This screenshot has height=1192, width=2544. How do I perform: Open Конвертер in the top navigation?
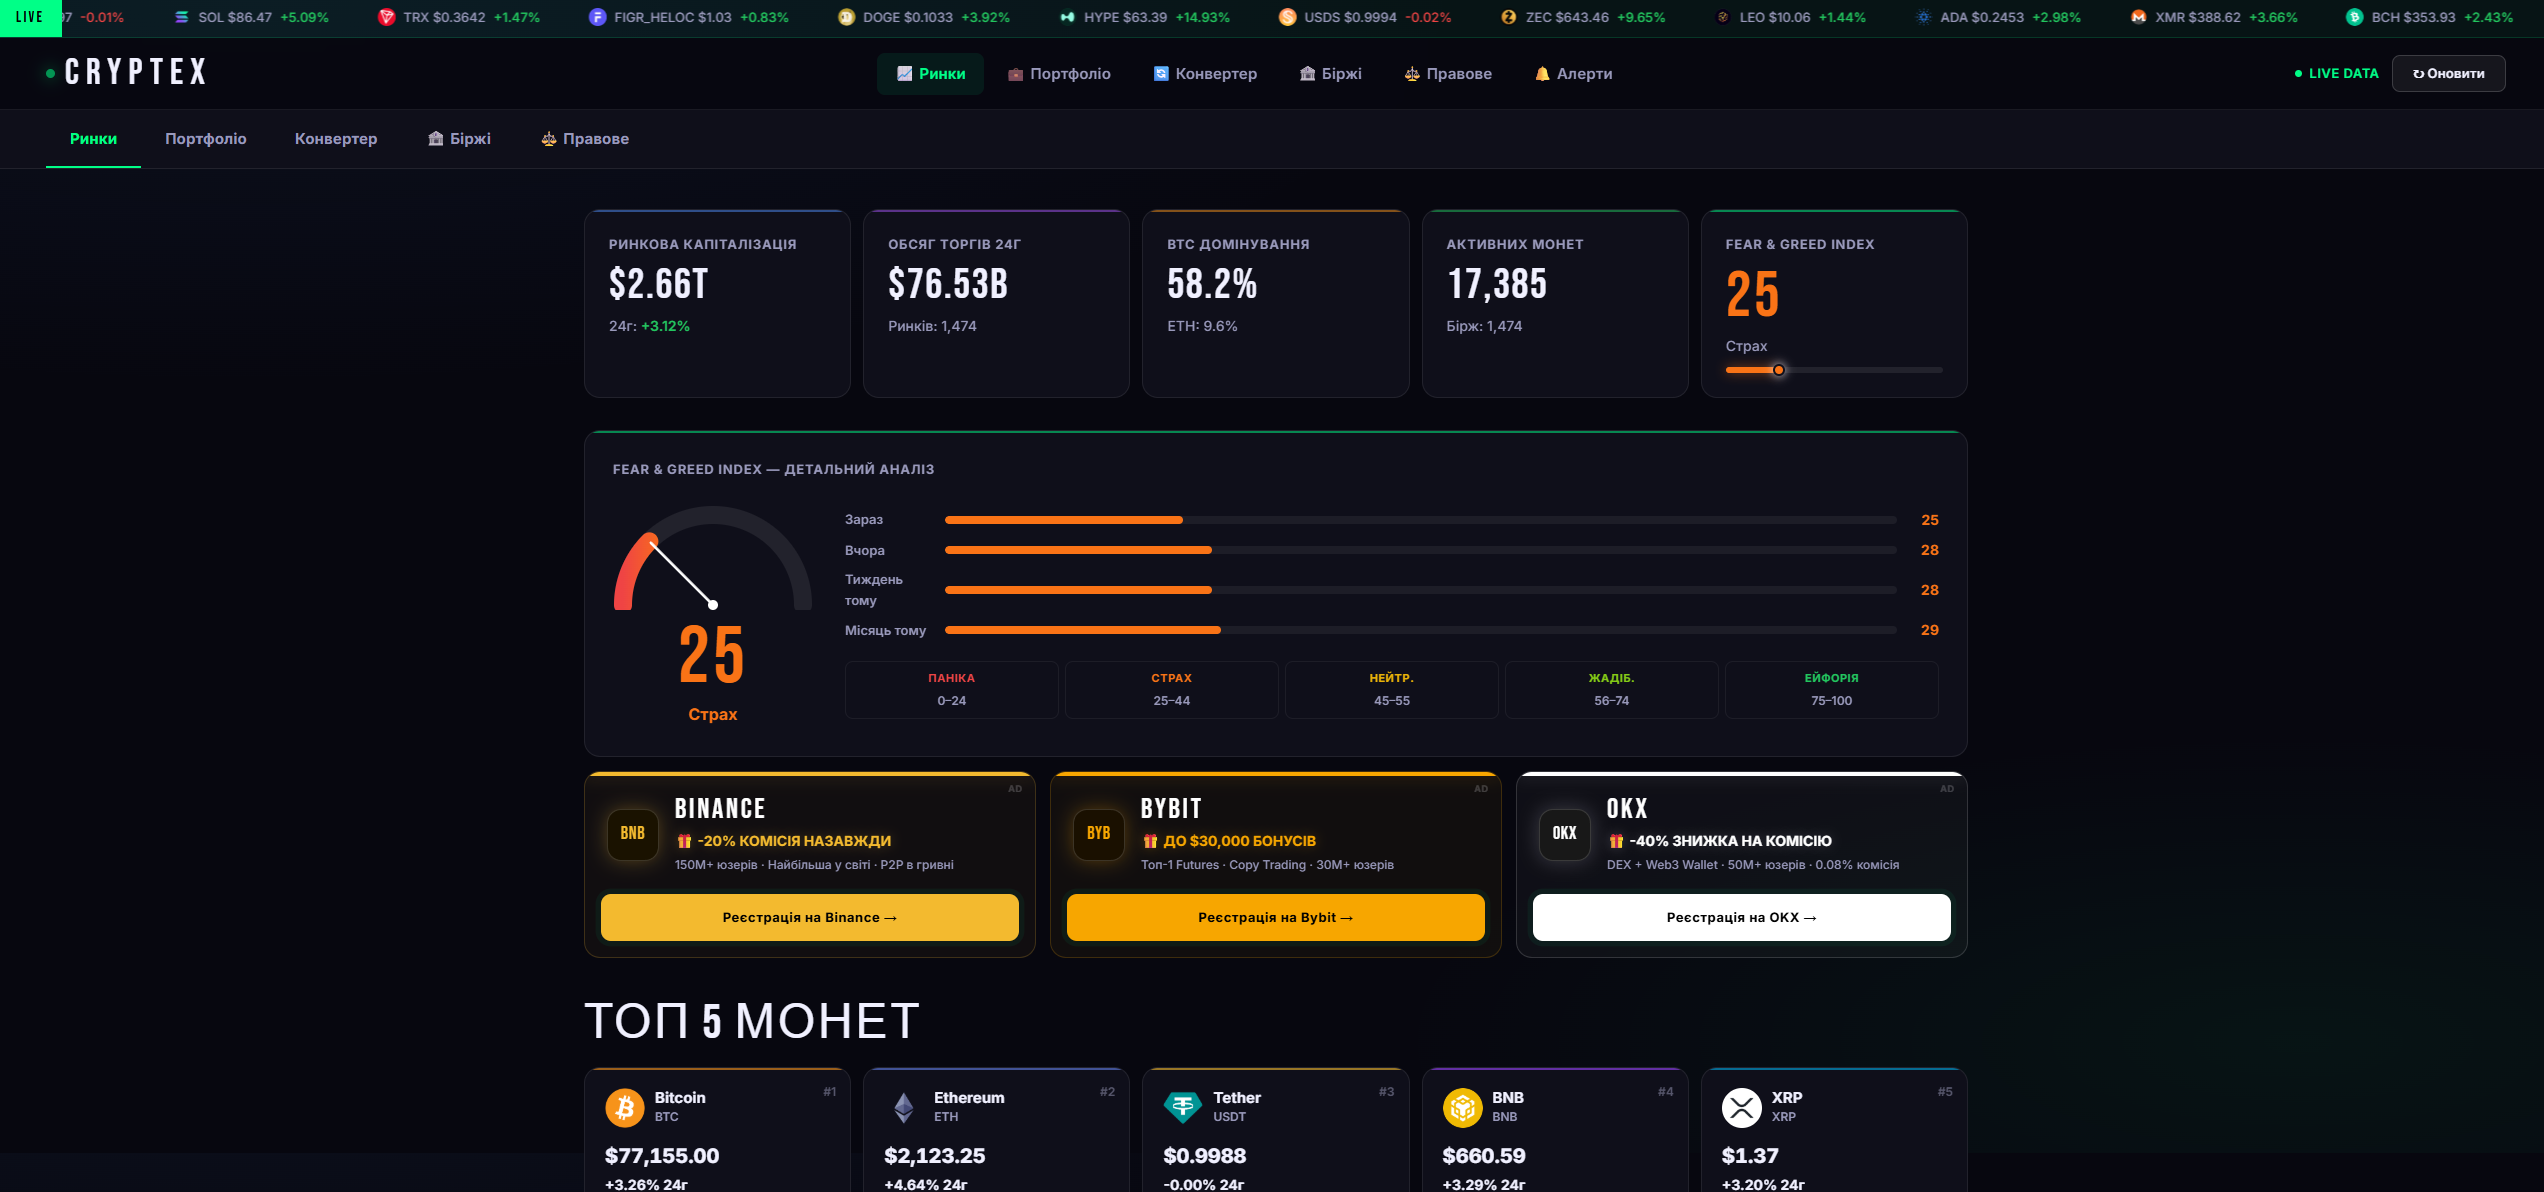pyautogui.click(x=1205, y=74)
